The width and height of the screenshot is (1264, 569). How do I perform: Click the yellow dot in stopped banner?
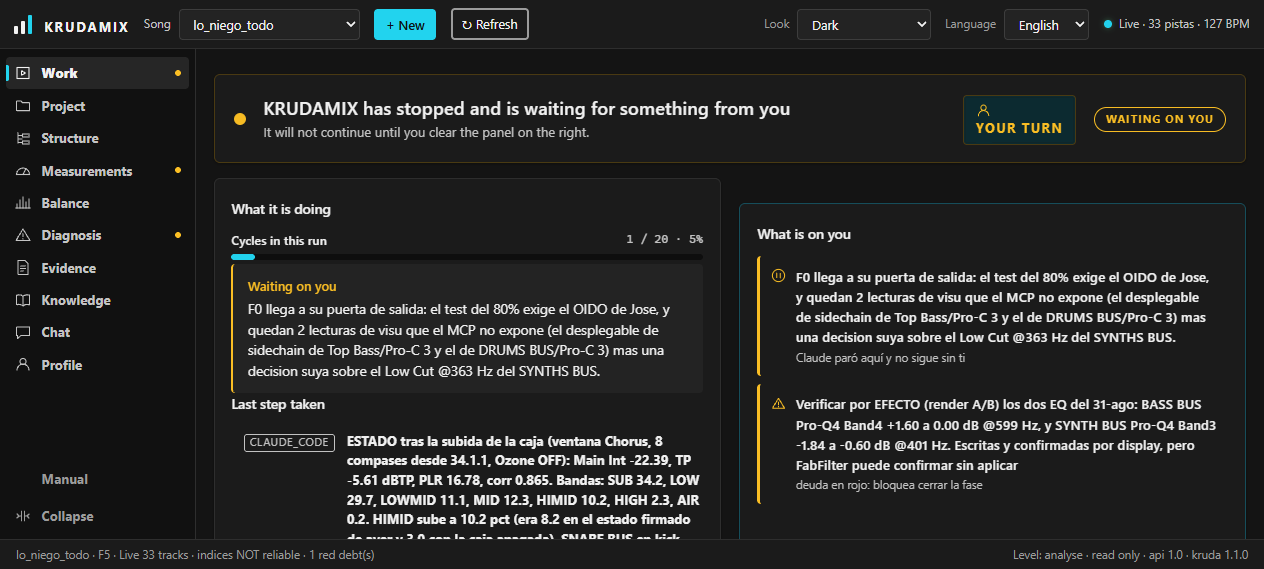tap(240, 119)
